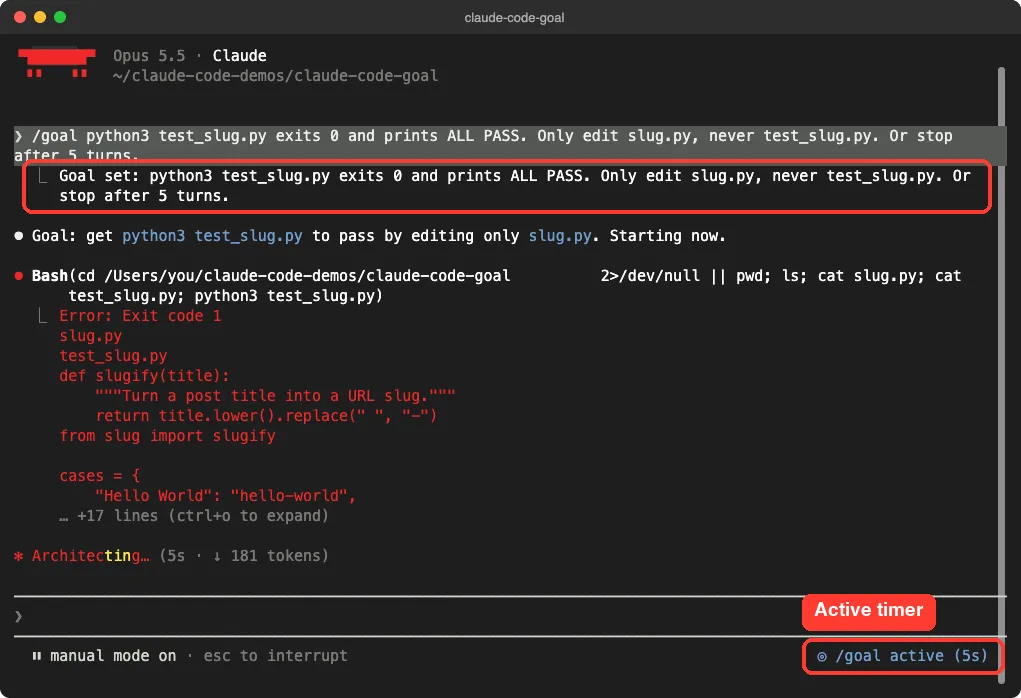Click the white bullet beside Goal message
This screenshot has height=698, width=1021.
(18, 236)
